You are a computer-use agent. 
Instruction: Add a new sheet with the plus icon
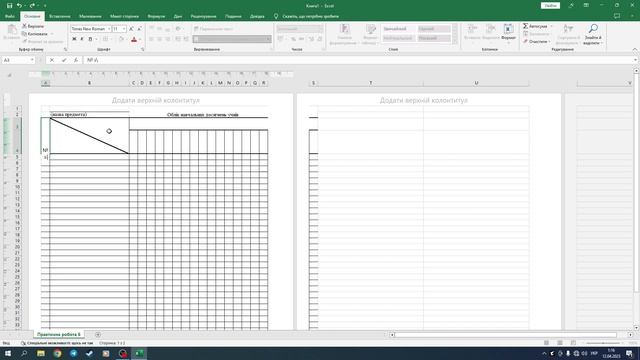click(98, 335)
